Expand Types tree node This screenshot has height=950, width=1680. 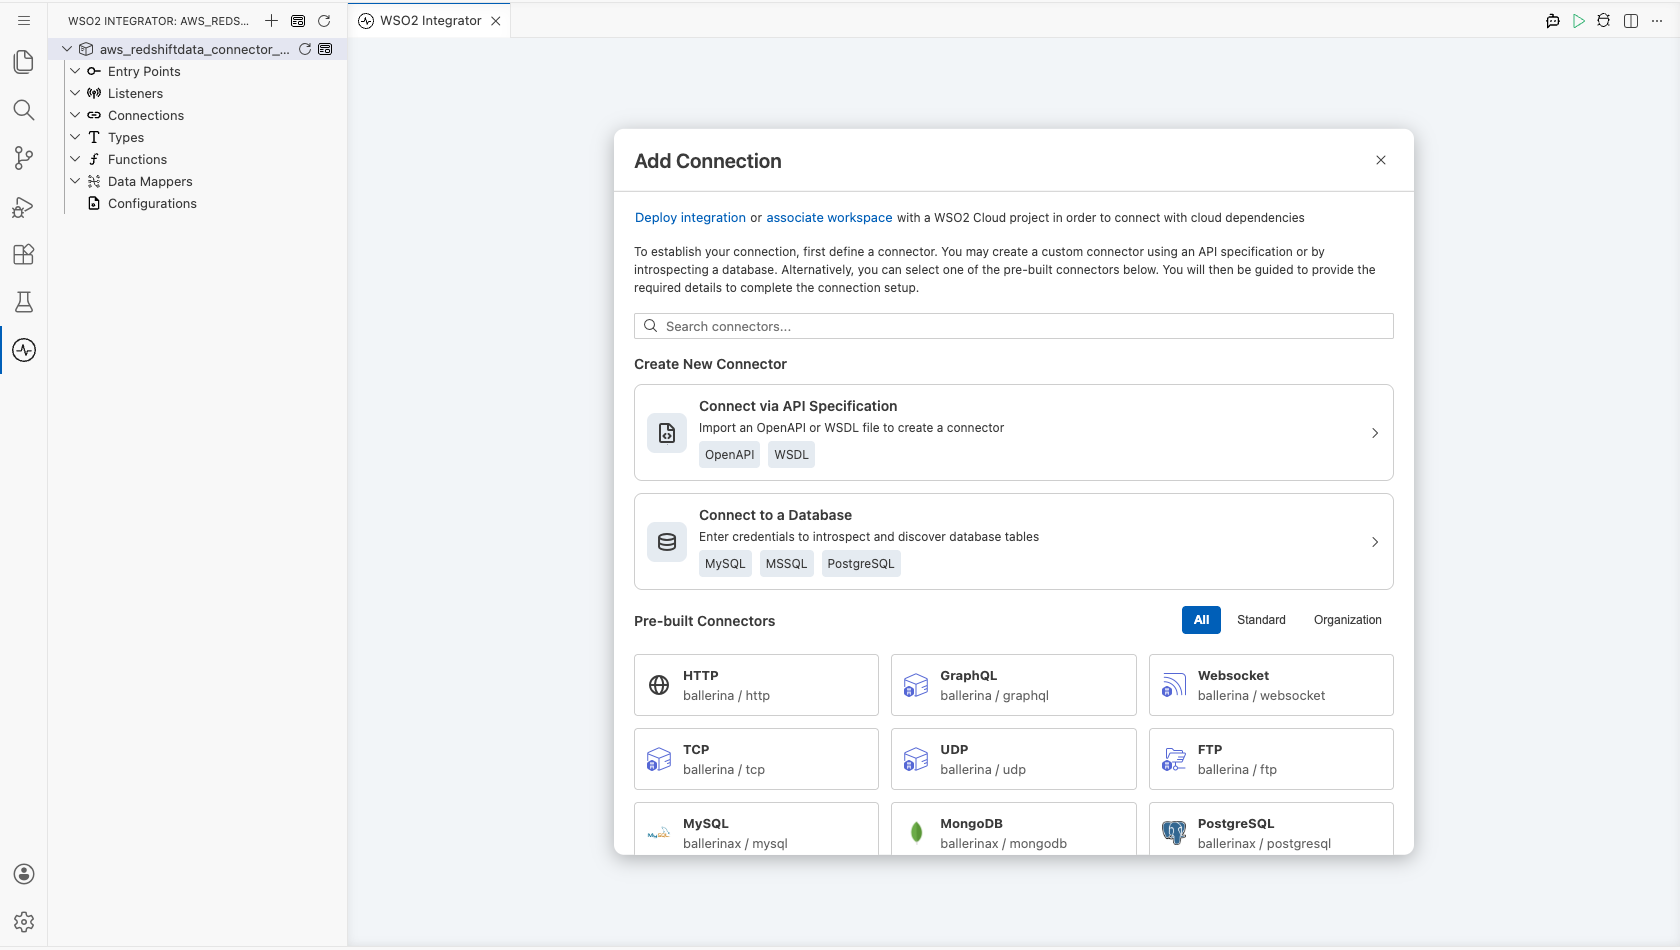pyautogui.click(x=75, y=137)
